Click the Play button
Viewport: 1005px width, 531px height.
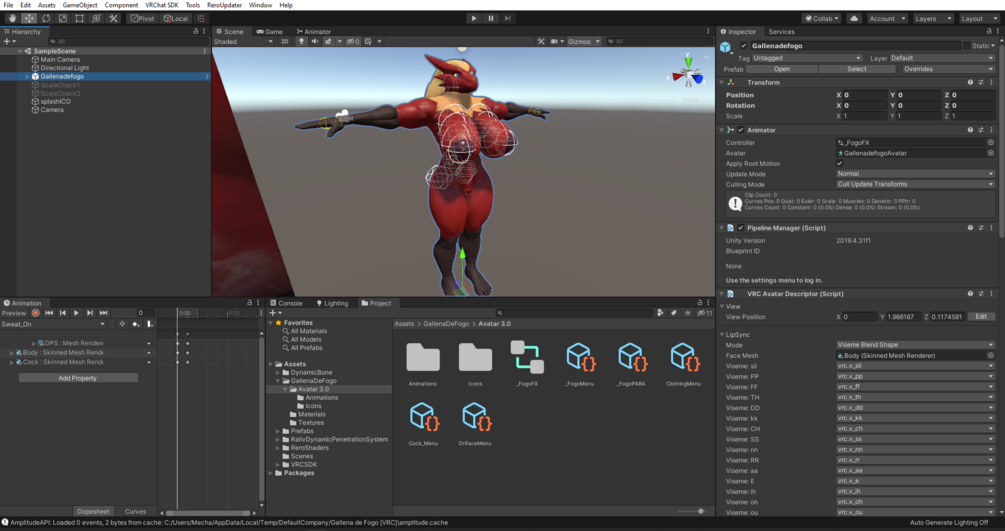474,19
